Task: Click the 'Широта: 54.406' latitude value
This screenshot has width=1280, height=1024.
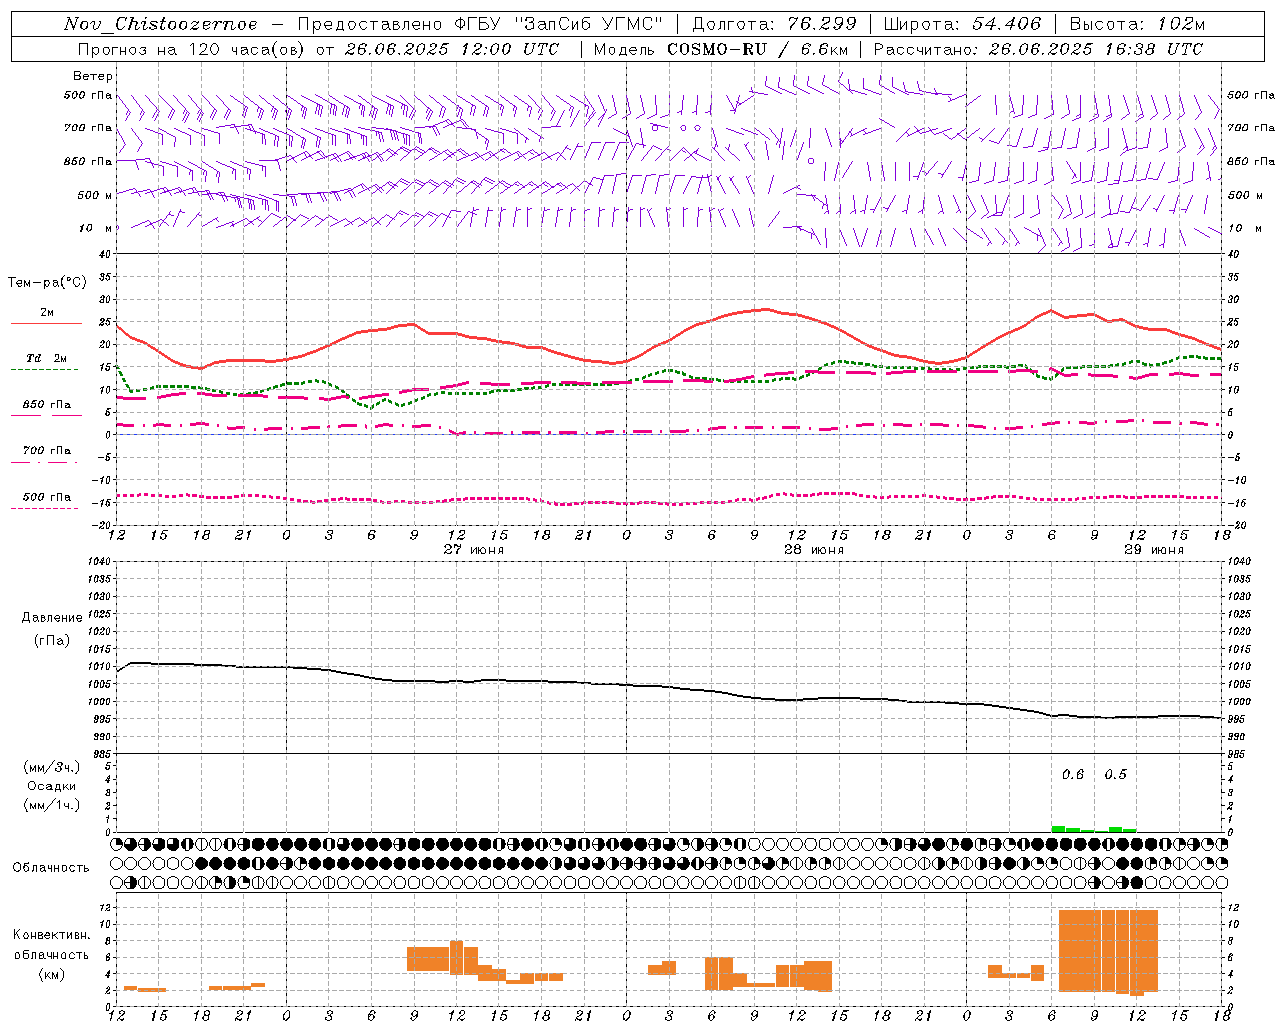Action: click(962, 24)
